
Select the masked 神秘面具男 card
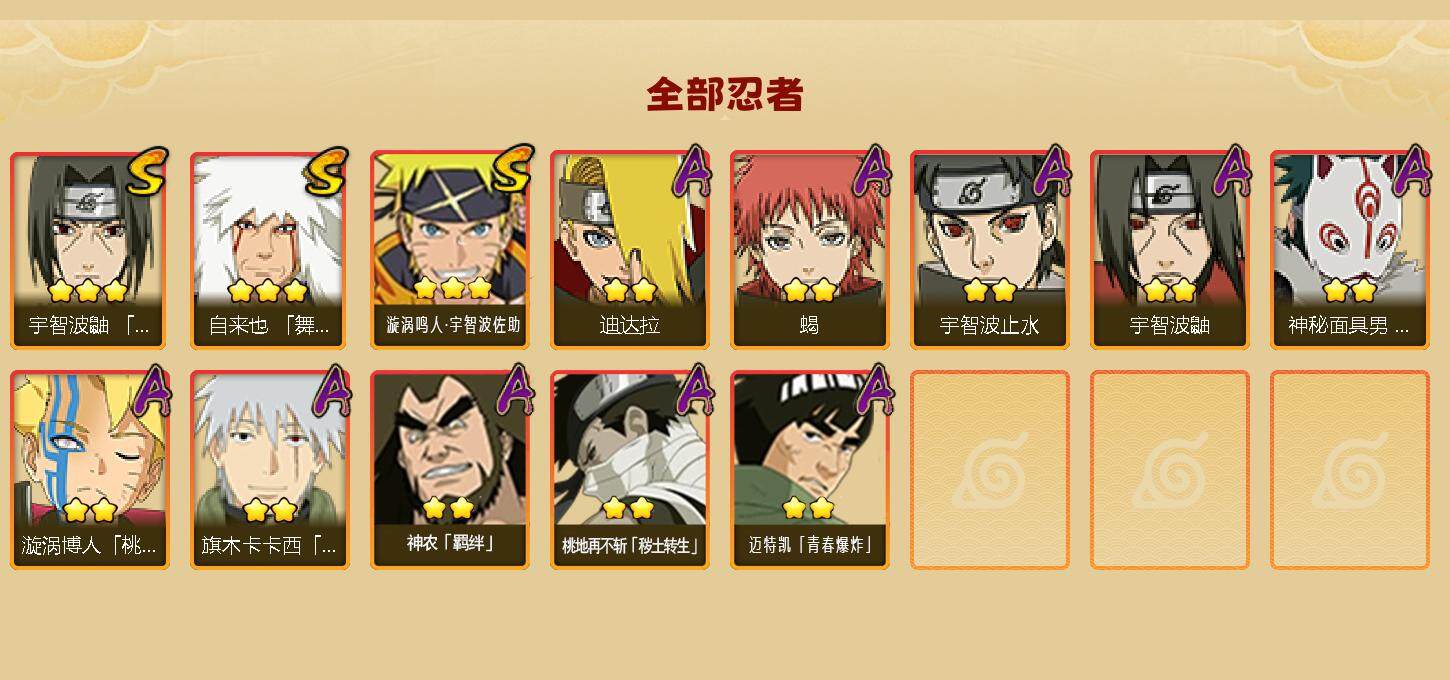click(x=1349, y=250)
